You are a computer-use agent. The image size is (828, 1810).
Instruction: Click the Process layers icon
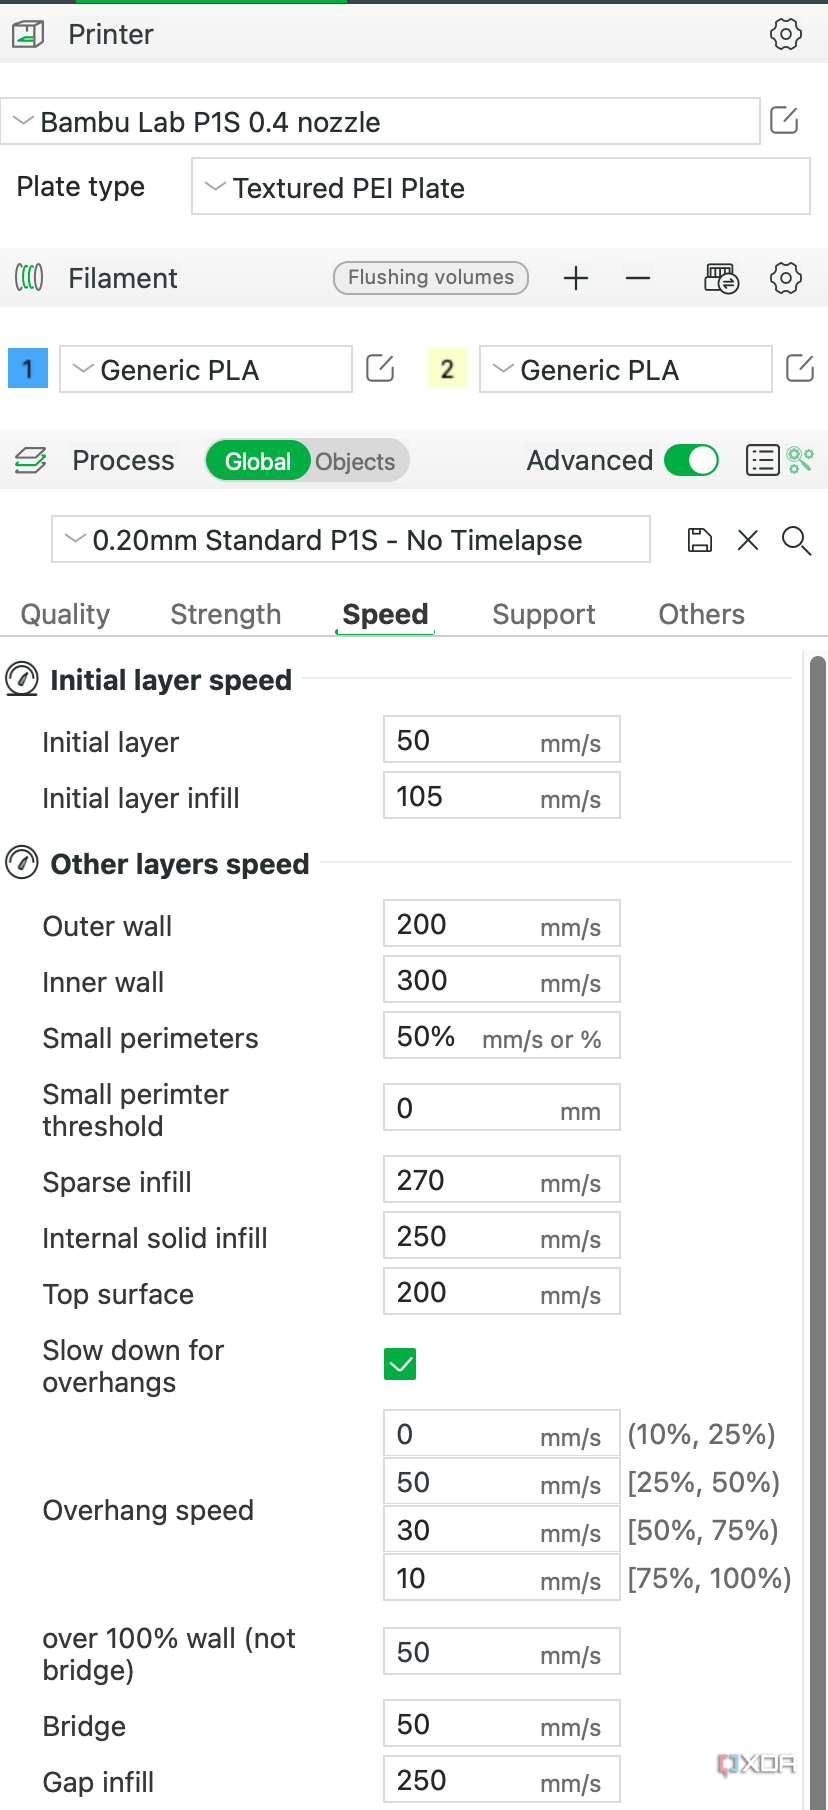[x=31, y=460]
